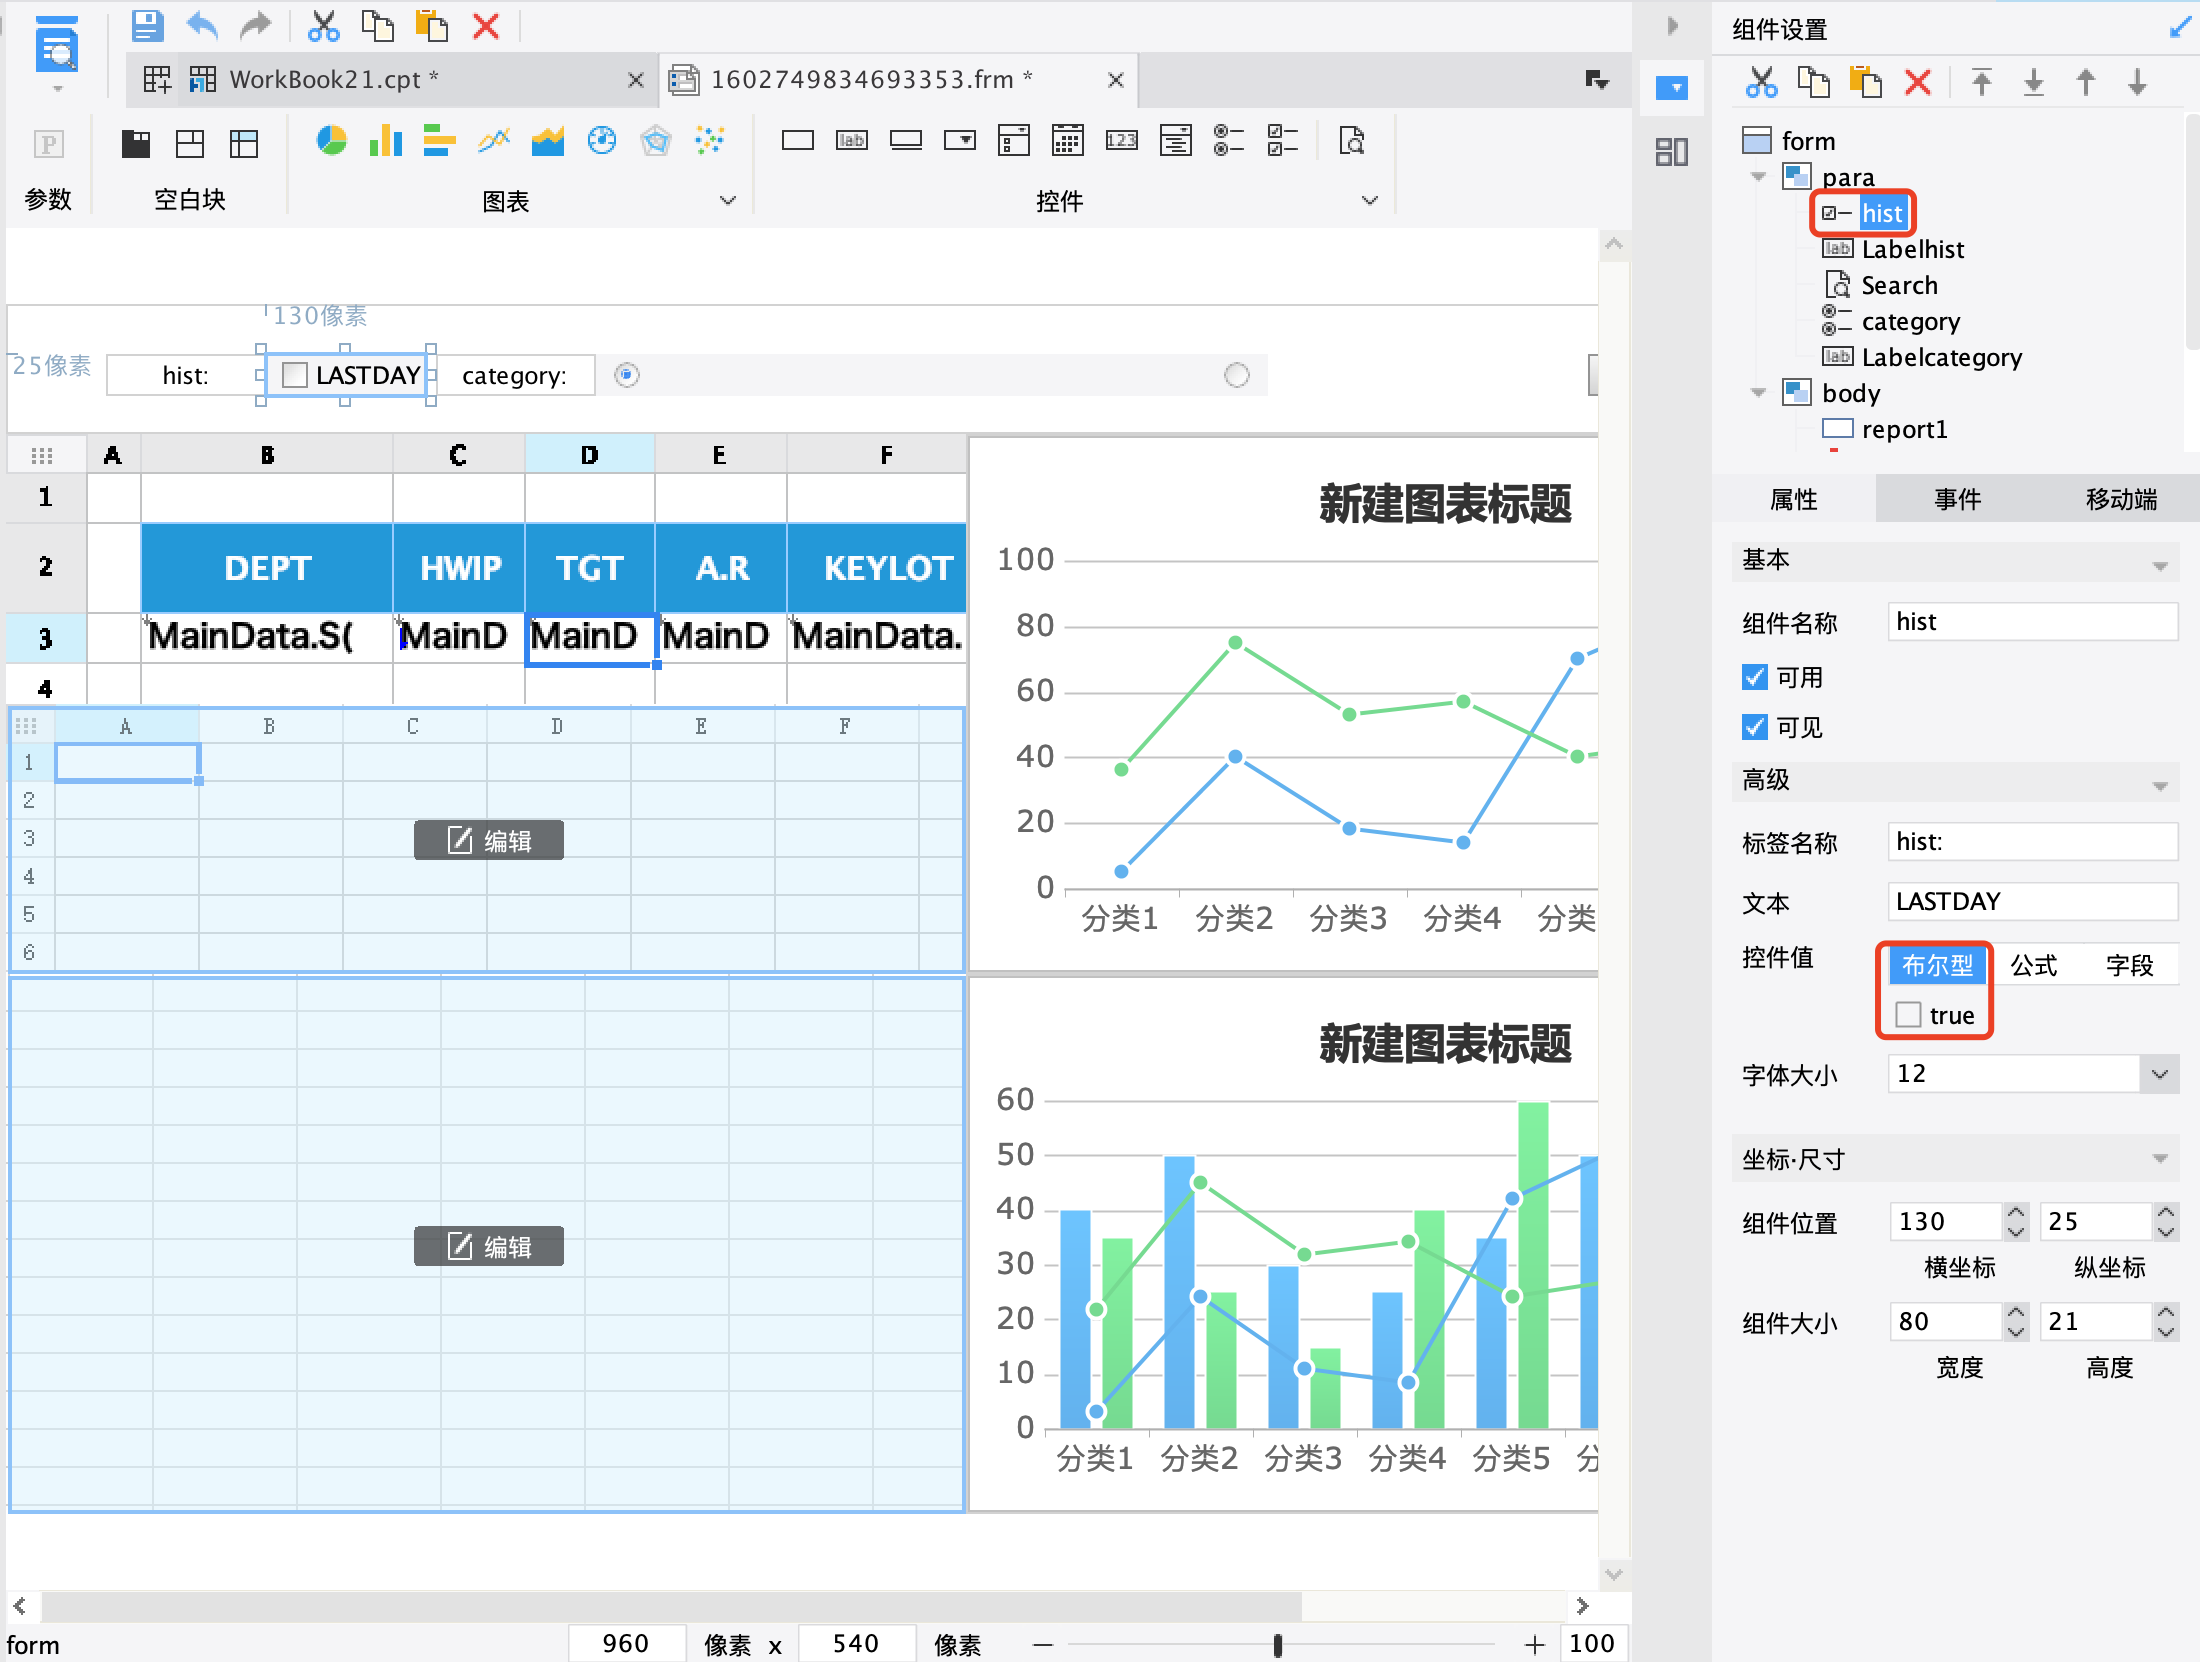Viewport: 2200px width, 1662px height.
Task: Click the lower 编辑 edit button
Action: (x=489, y=1246)
